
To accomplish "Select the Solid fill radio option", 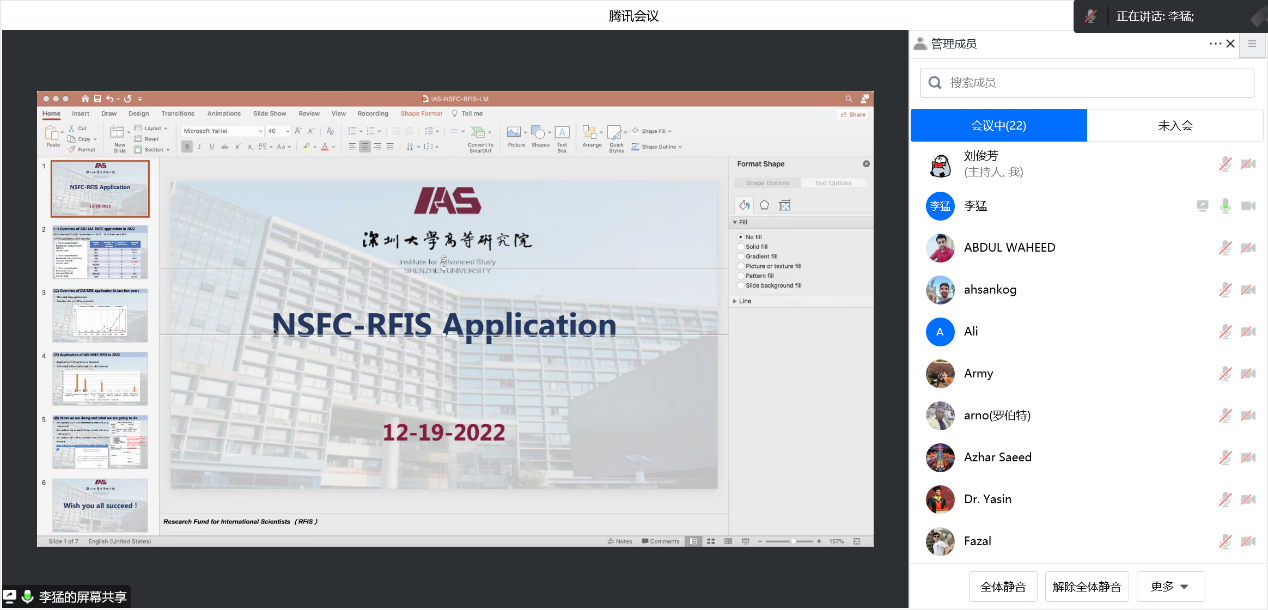I will 741,246.
